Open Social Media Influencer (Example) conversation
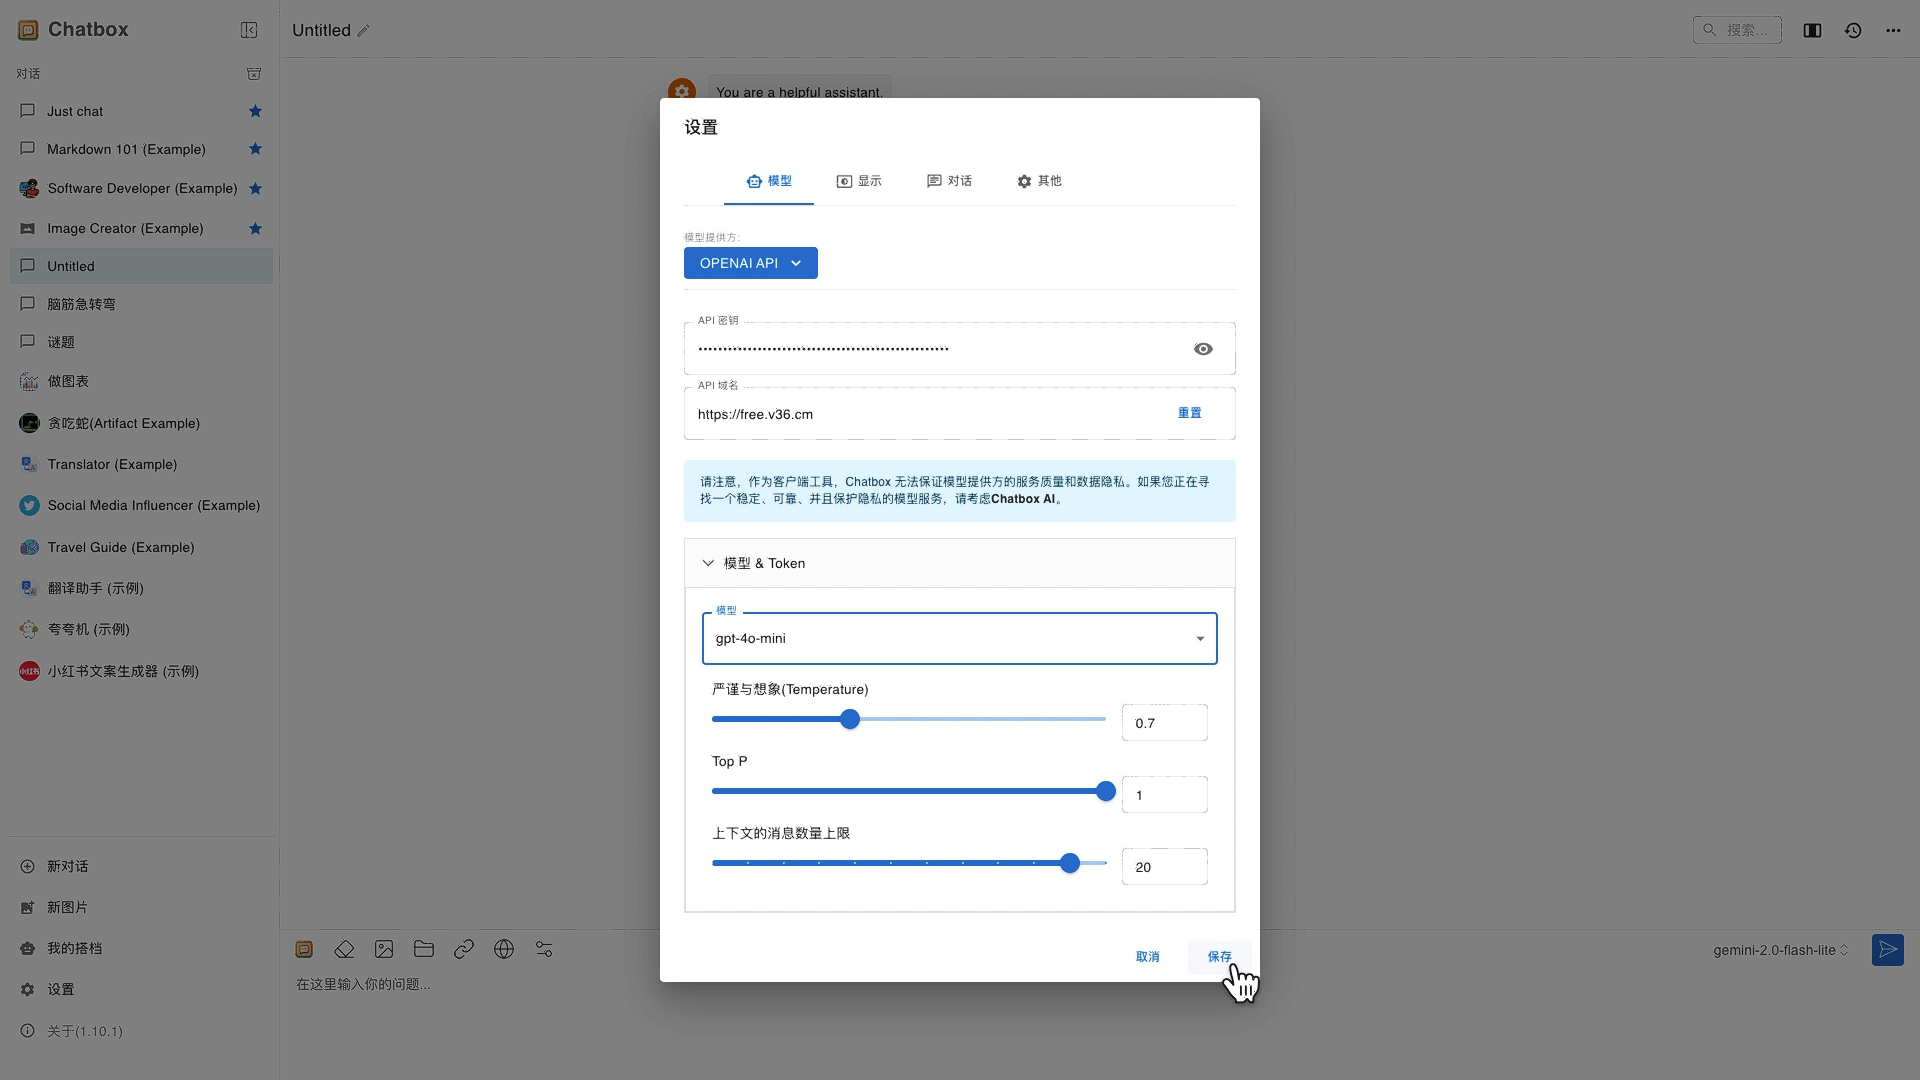 pos(141,505)
